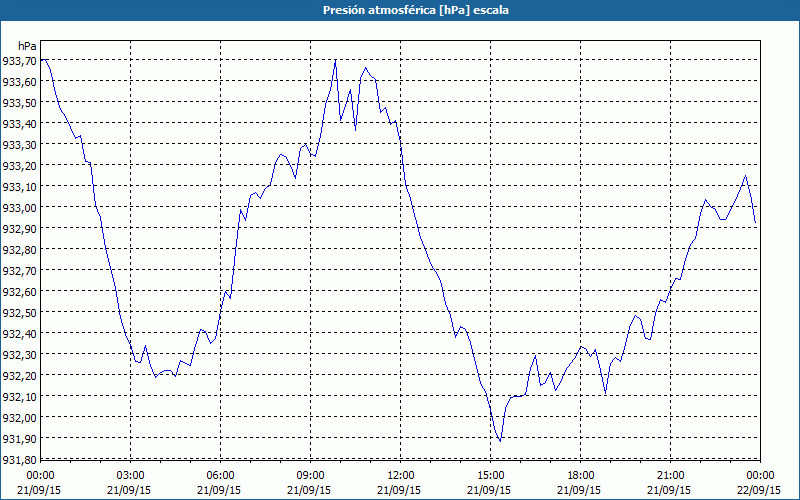This screenshot has height=500, width=800.
Task: Select the 15:00 time label
Action: [490, 476]
